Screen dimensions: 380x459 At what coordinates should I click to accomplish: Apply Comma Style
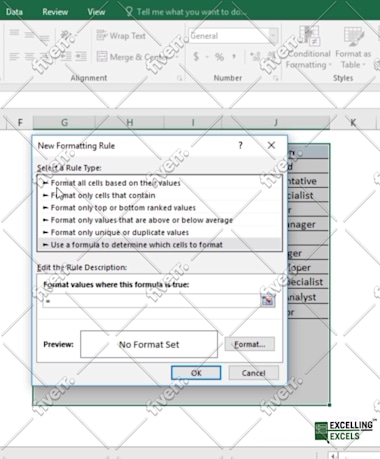(x=234, y=57)
